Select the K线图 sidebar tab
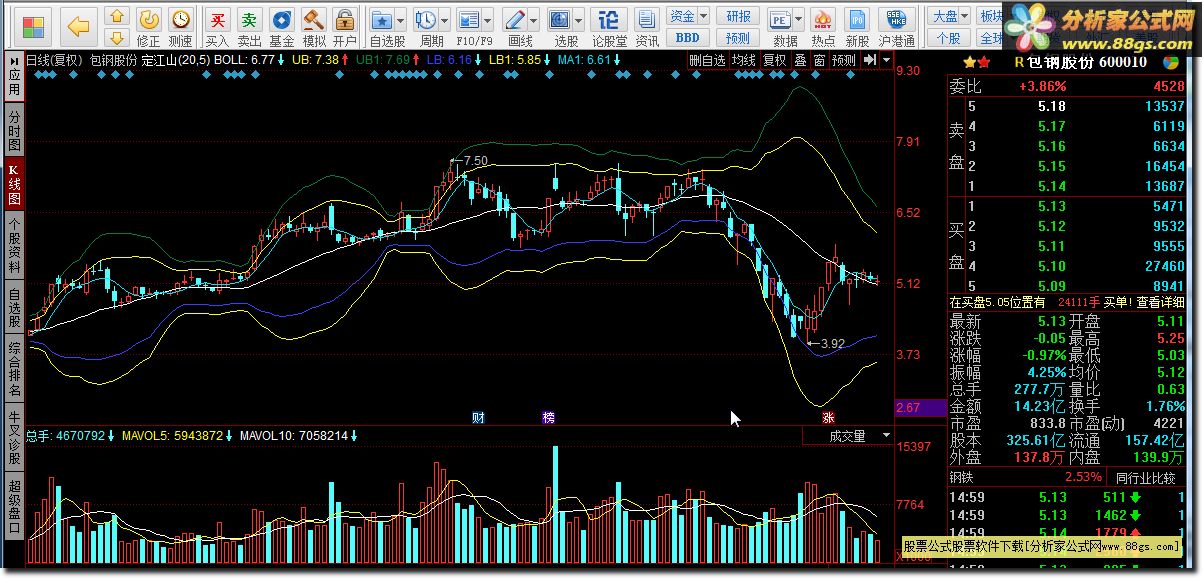The image size is (1204, 579). (14, 184)
